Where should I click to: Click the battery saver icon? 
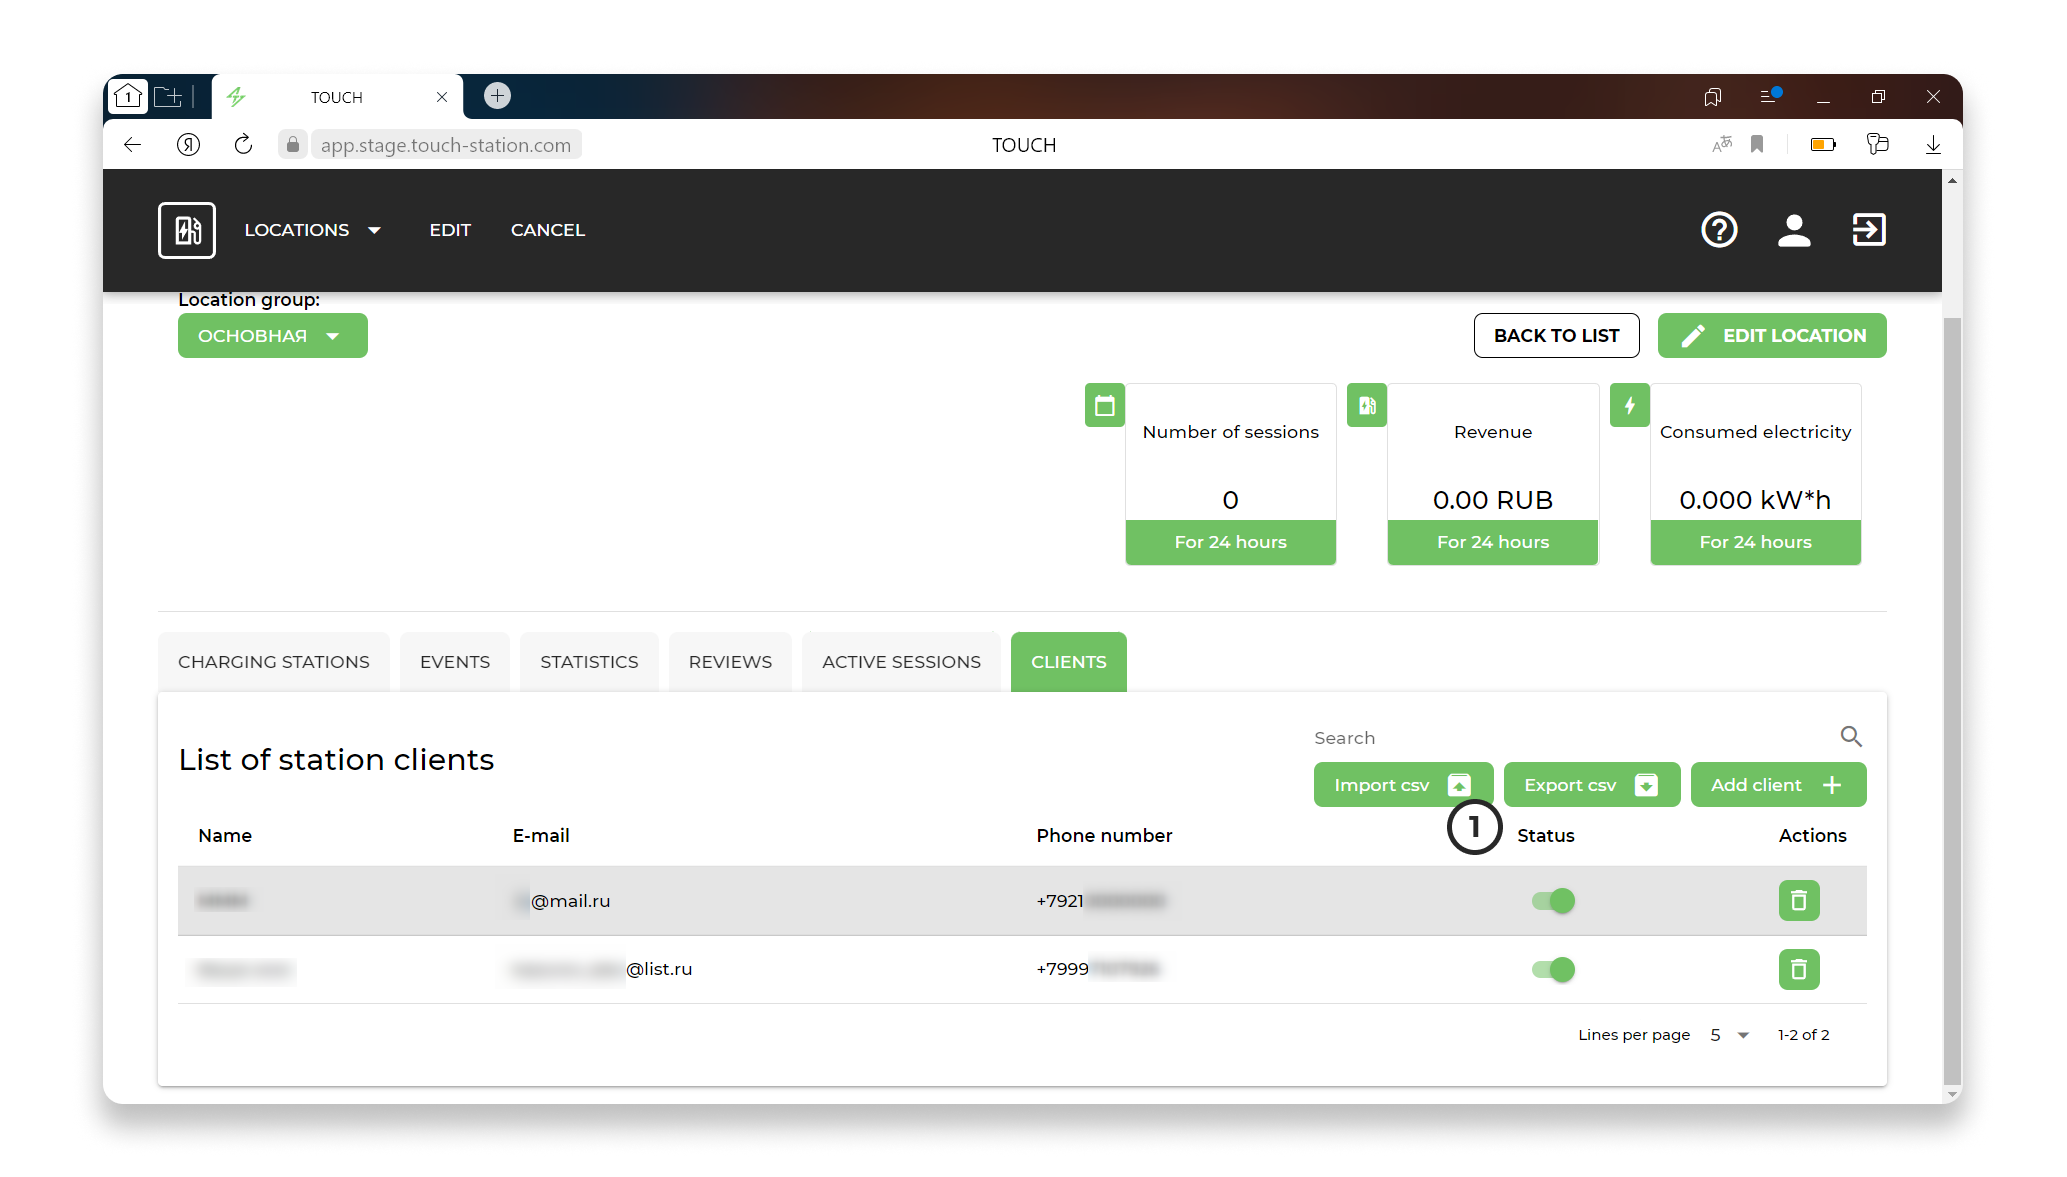point(1824,145)
